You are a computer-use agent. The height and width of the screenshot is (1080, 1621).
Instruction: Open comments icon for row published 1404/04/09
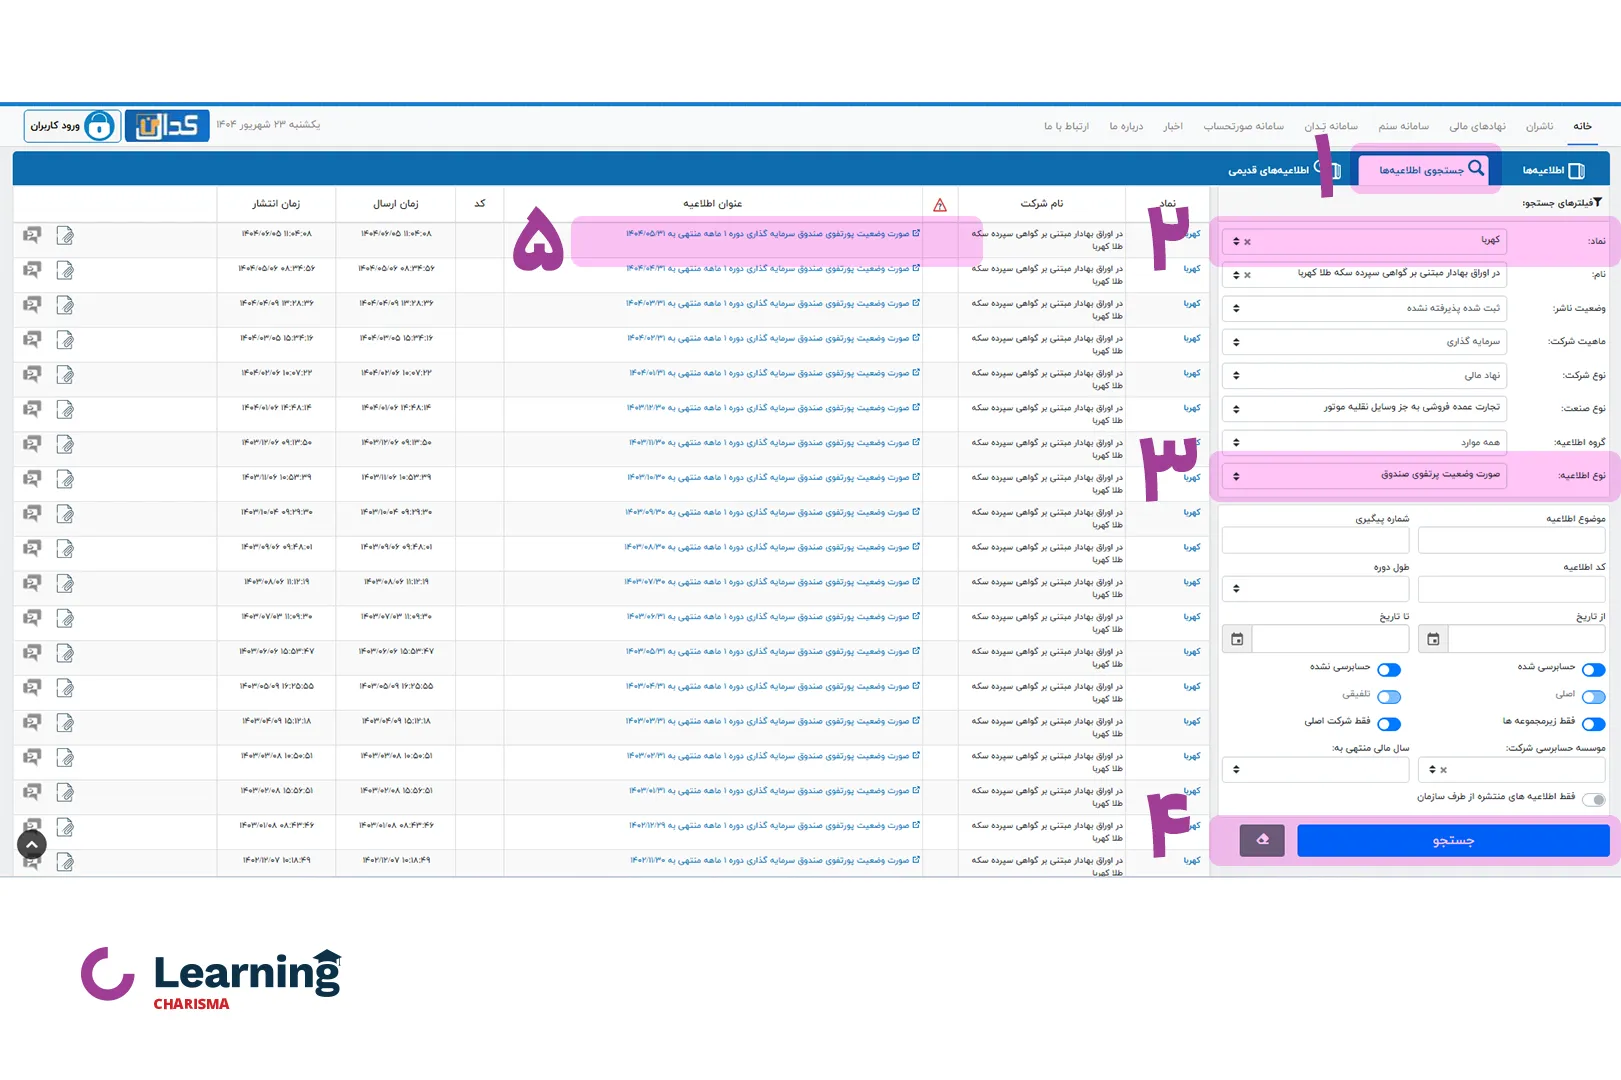click(32, 305)
